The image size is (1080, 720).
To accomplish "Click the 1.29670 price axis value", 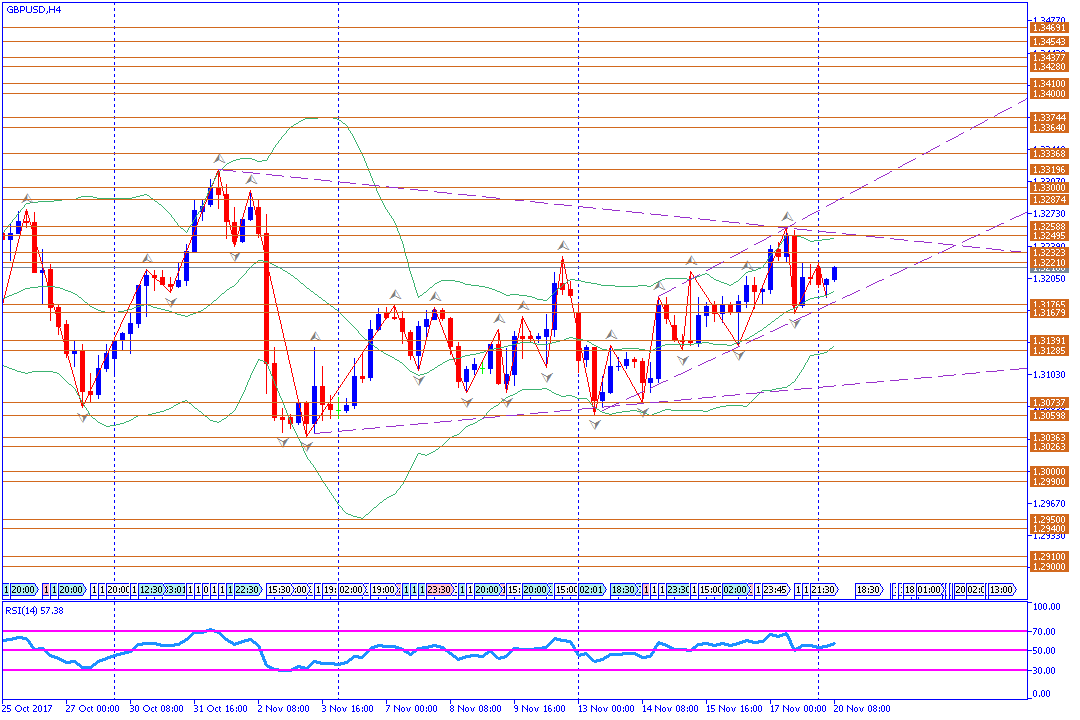I will (x=1049, y=504).
